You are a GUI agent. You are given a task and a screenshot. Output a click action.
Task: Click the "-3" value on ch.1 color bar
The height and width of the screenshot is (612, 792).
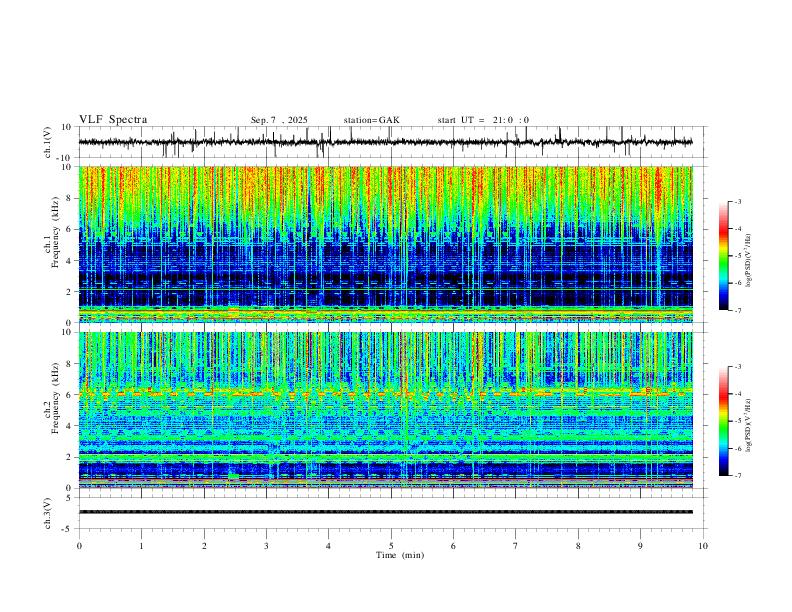coord(737,201)
